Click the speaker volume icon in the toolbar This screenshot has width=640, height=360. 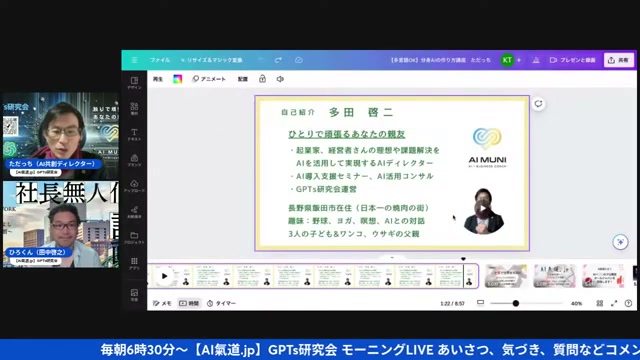tap(280, 79)
